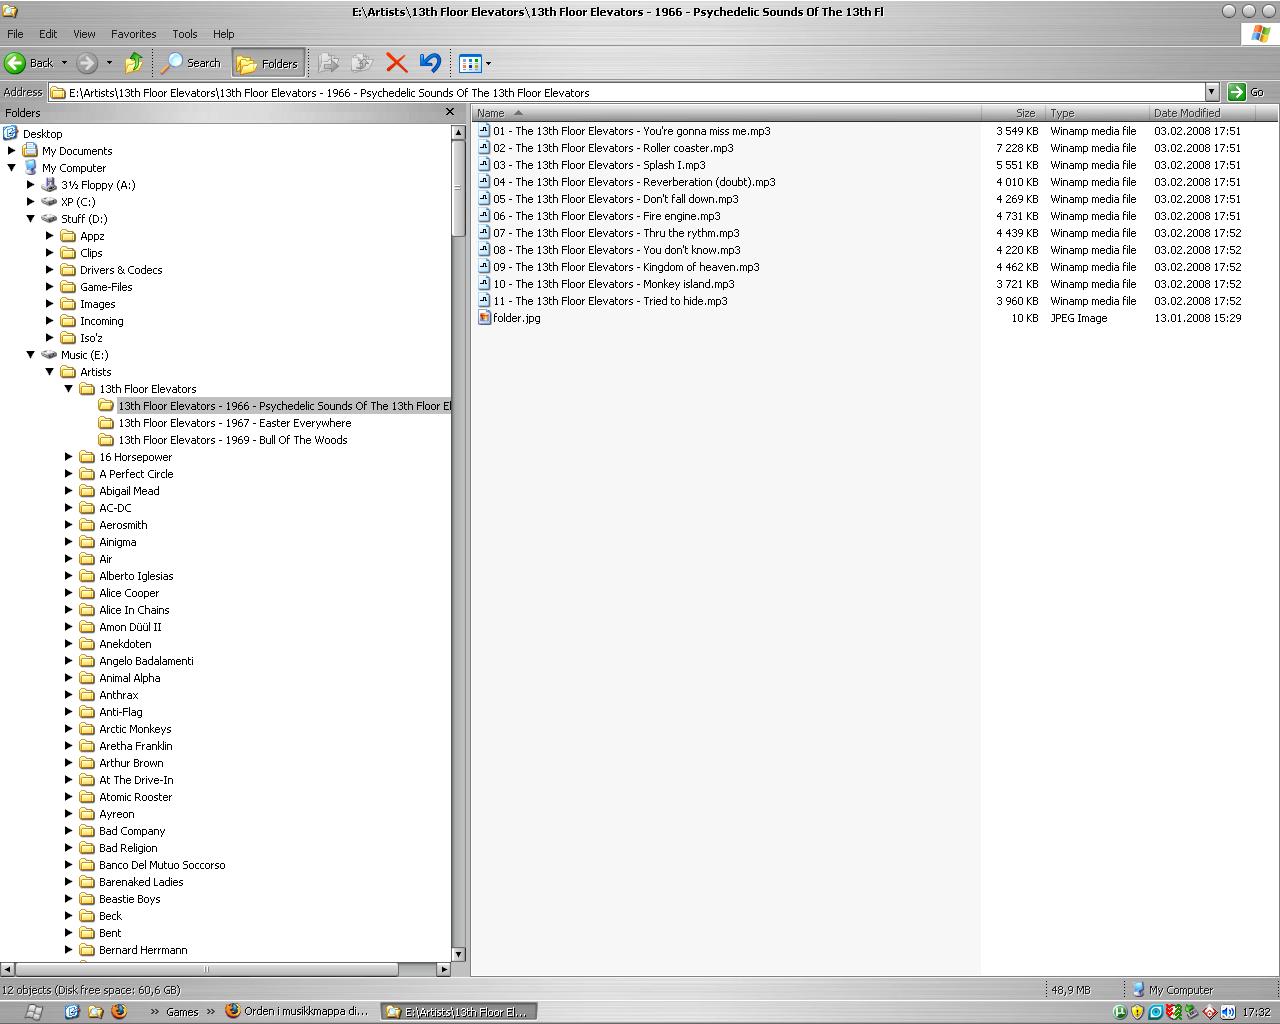
Task: Select the Amon Düül II folder
Action: pos(130,627)
